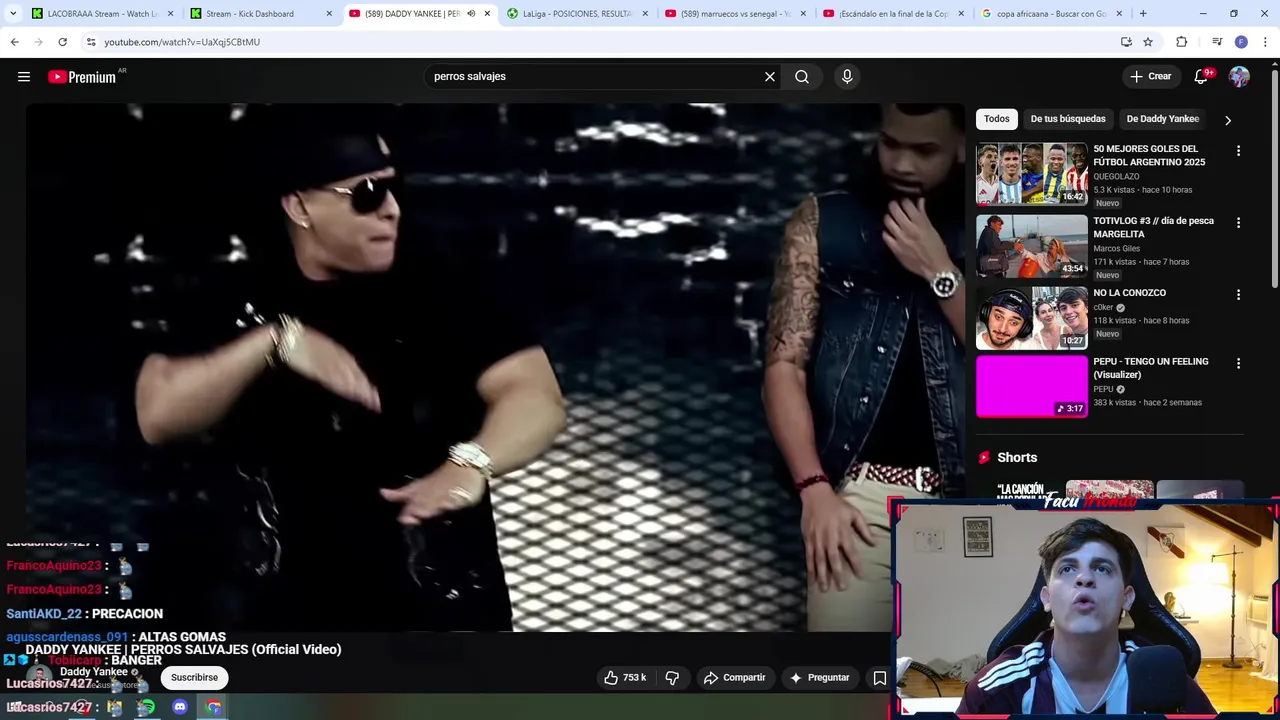Go to YouTube Premium home logo

pos(82,77)
